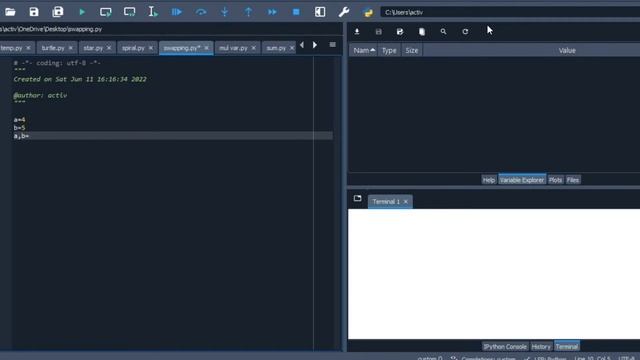Screen dimensions: 640x360
Task: Switch to the History pane
Action: click(x=541, y=347)
